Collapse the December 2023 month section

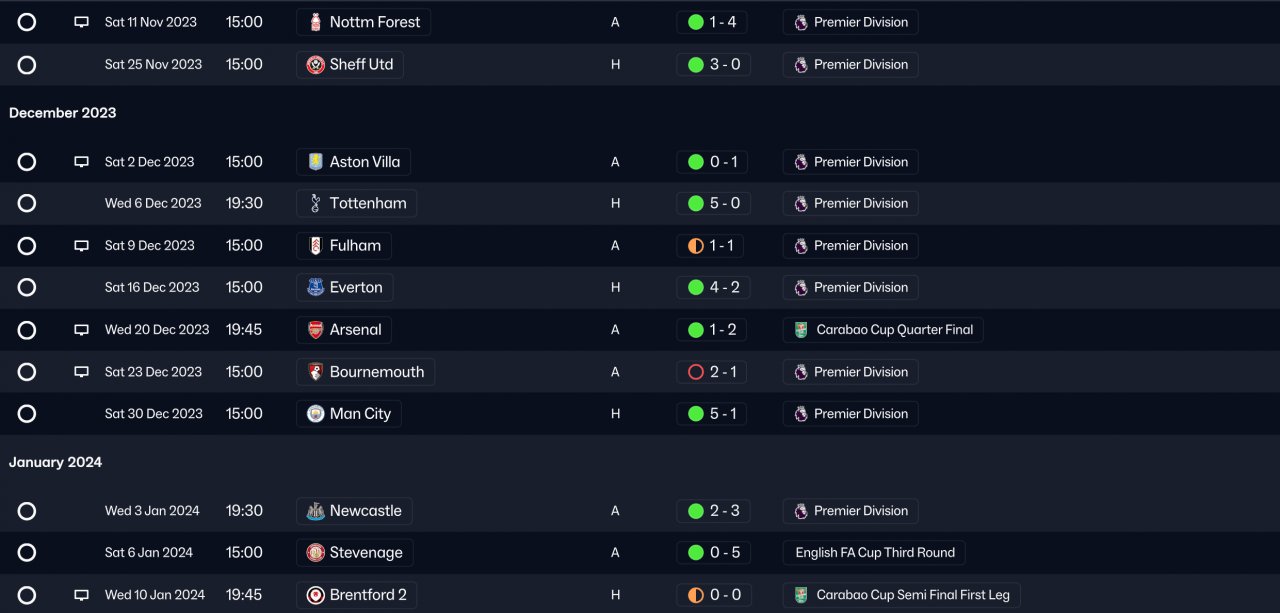tap(63, 113)
